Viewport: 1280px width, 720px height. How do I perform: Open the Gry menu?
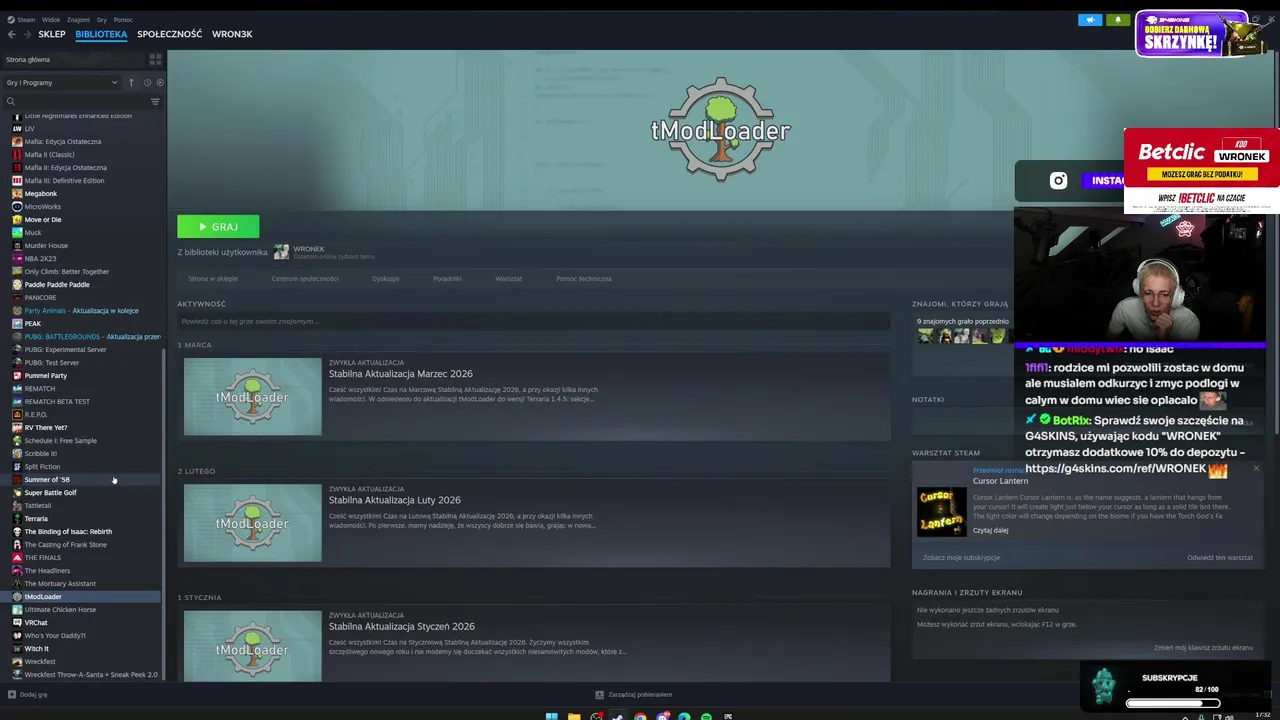point(102,19)
